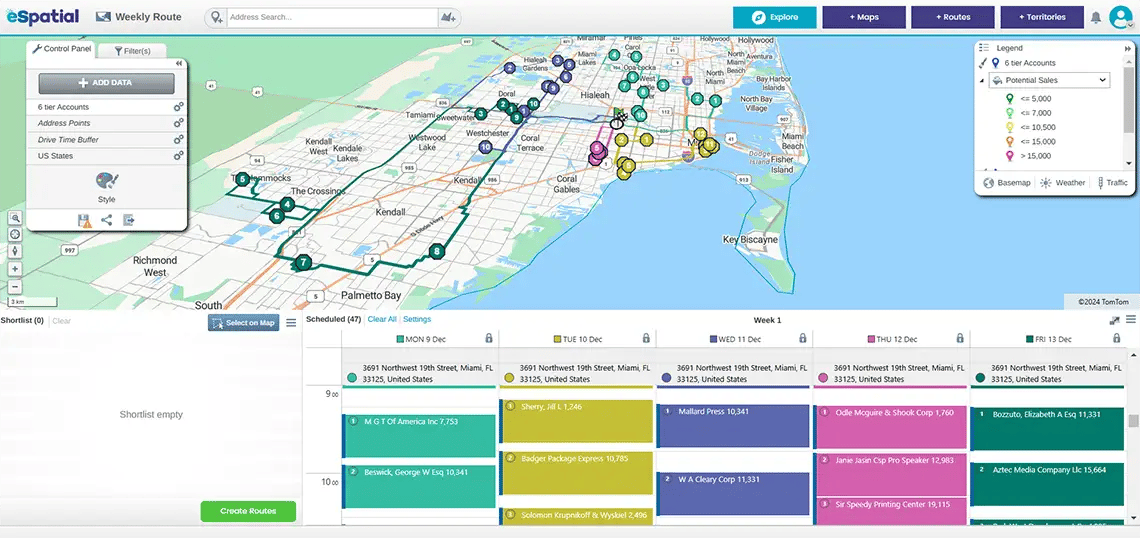Click the Legend list icon

pyautogui.click(x=984, y=47)
